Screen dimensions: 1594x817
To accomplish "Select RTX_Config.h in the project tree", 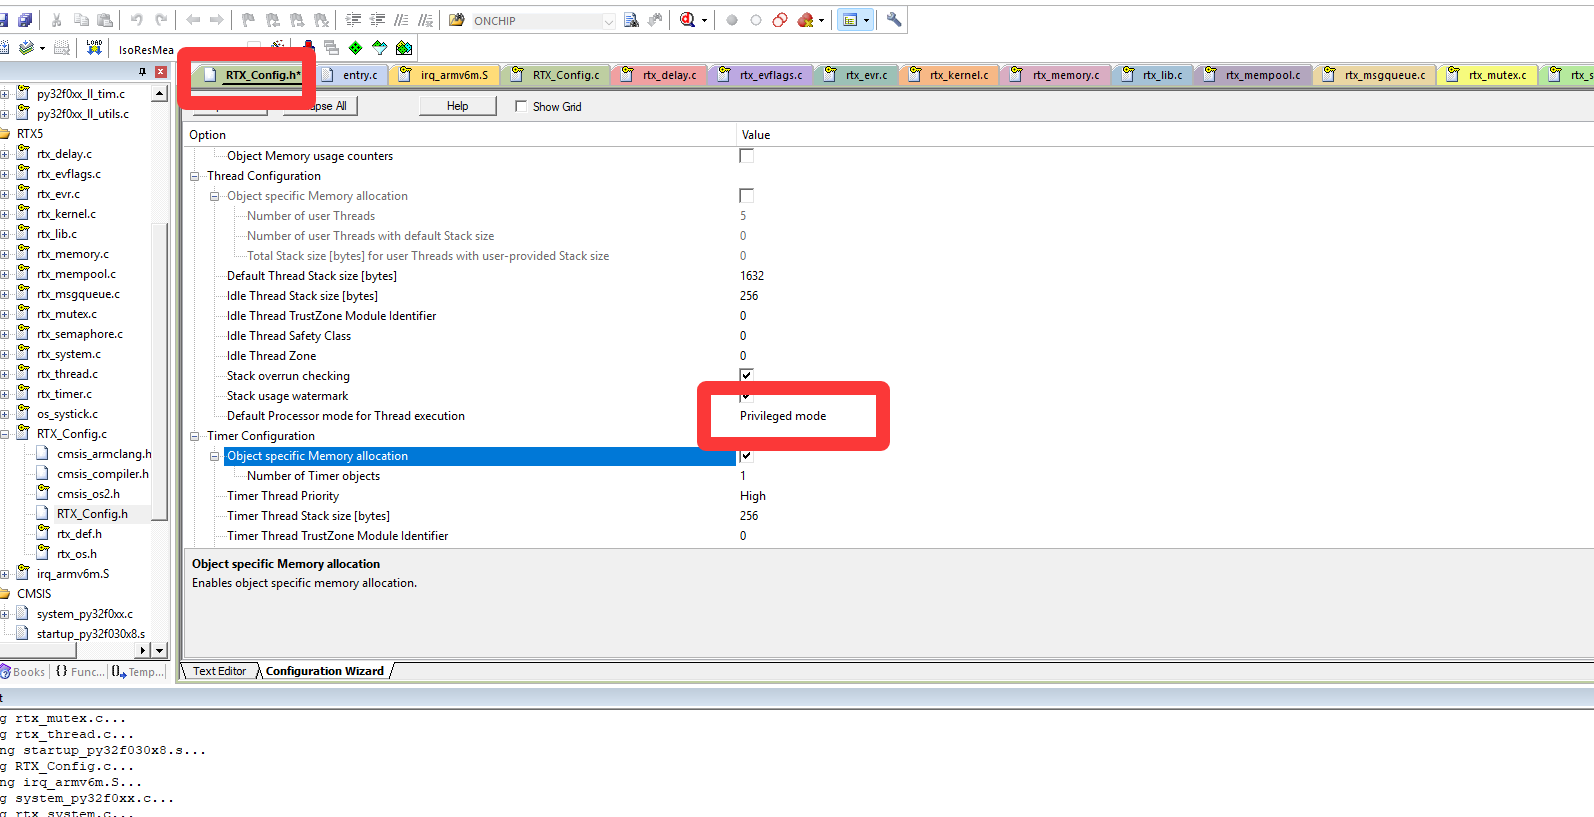I will click(92, 514).
